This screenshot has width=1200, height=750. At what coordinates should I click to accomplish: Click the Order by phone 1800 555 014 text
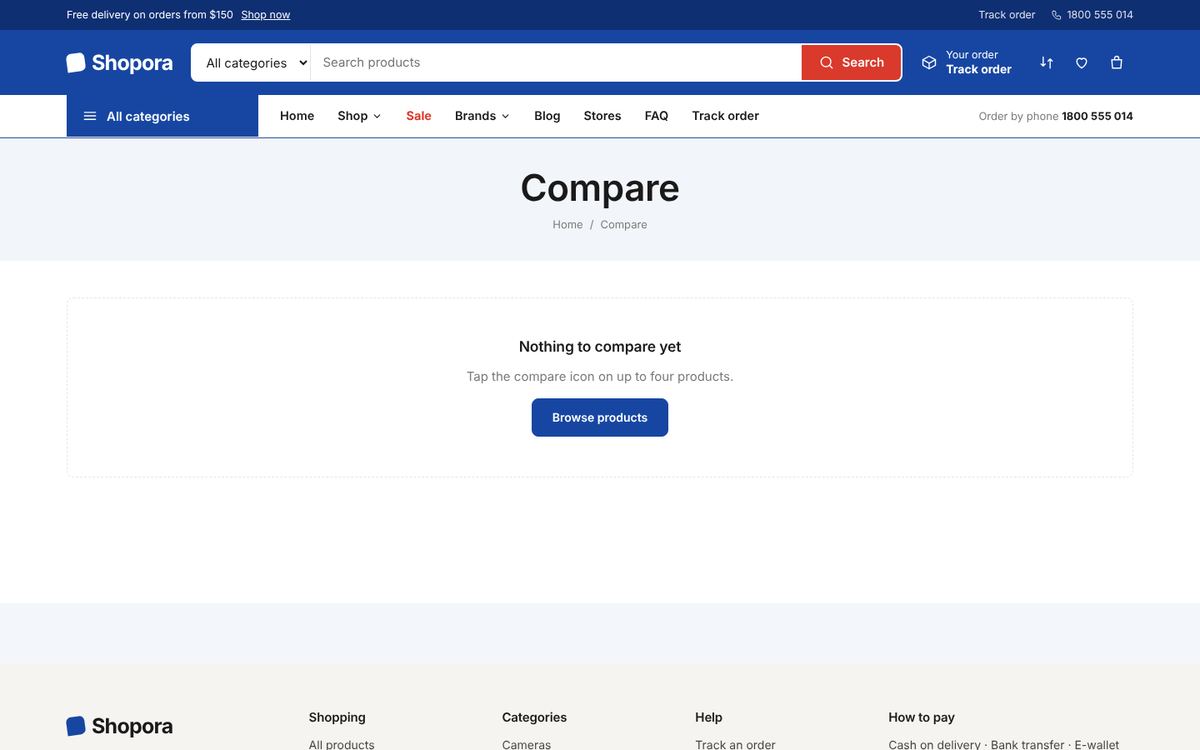coord(1056,116)
